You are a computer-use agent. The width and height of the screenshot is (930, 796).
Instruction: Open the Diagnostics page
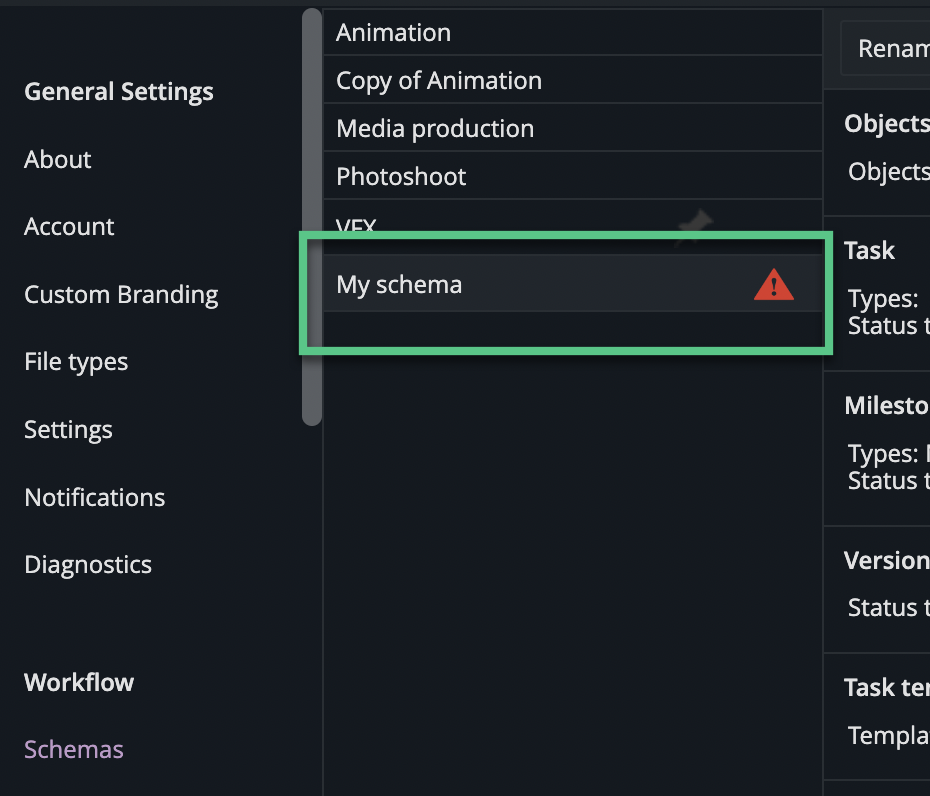pyautogui.click(x=87, y=564)
